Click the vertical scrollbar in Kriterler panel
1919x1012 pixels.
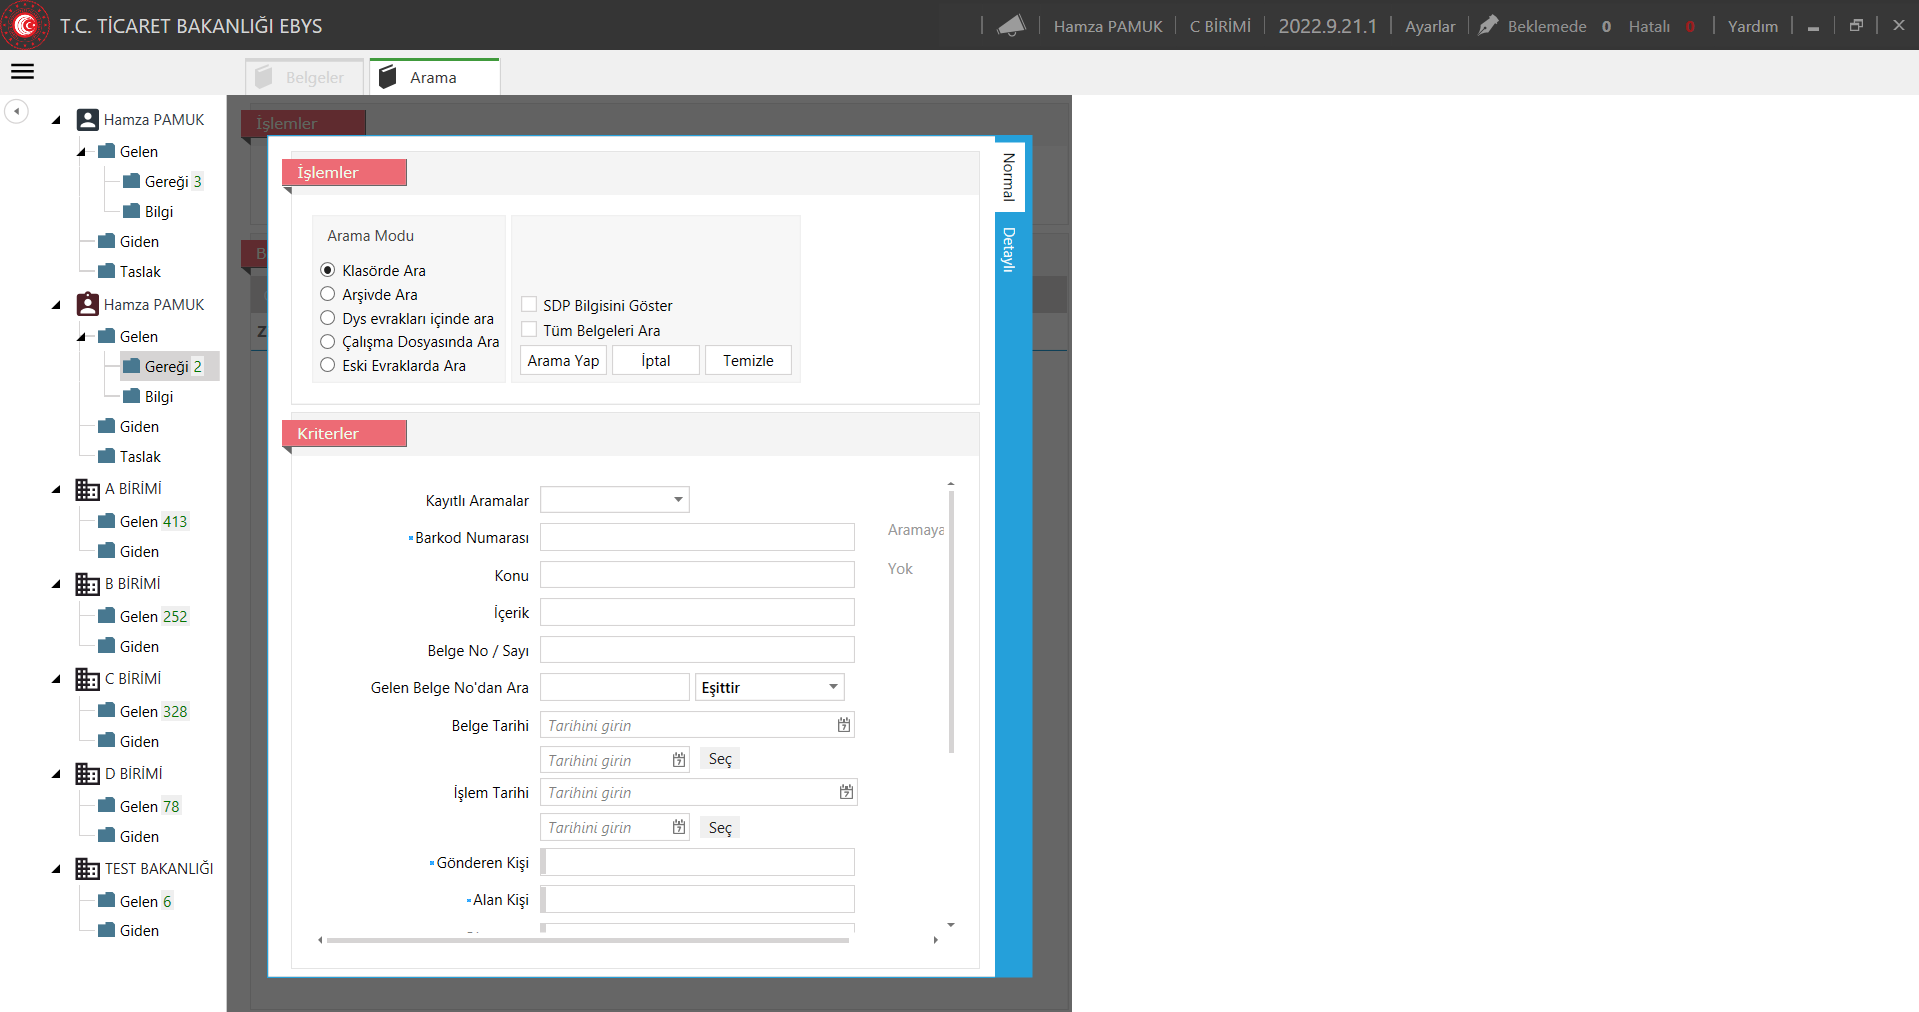[951, 620]
